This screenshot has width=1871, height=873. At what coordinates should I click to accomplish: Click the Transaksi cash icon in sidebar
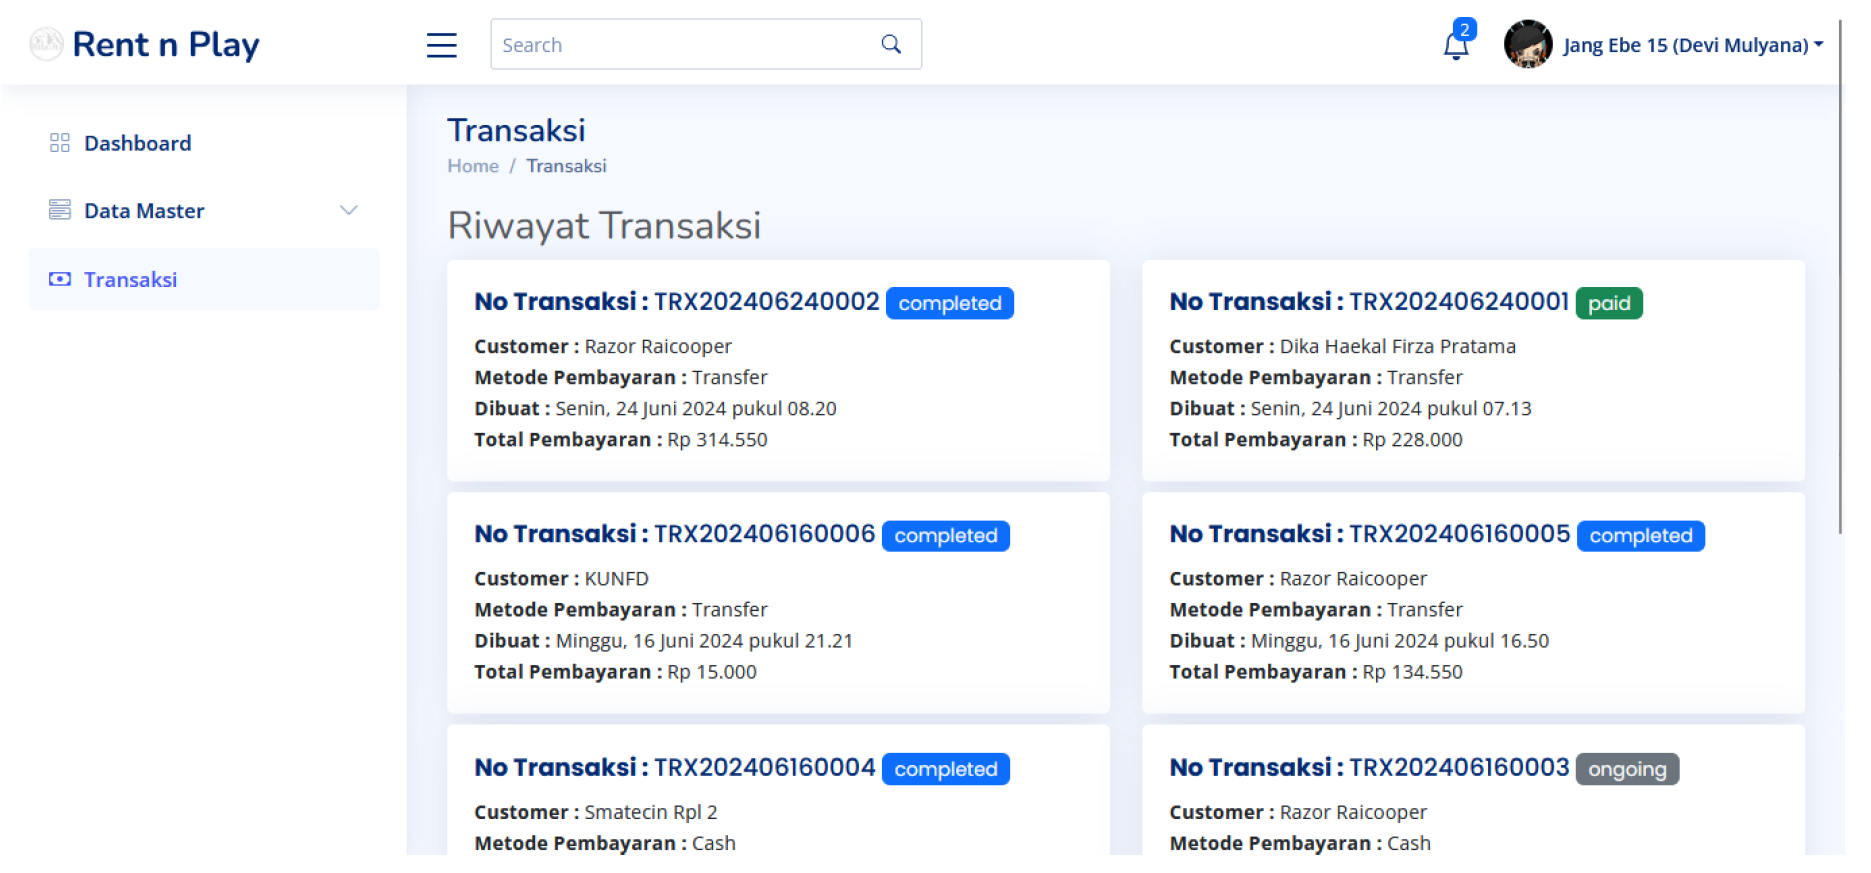[60, 279]
